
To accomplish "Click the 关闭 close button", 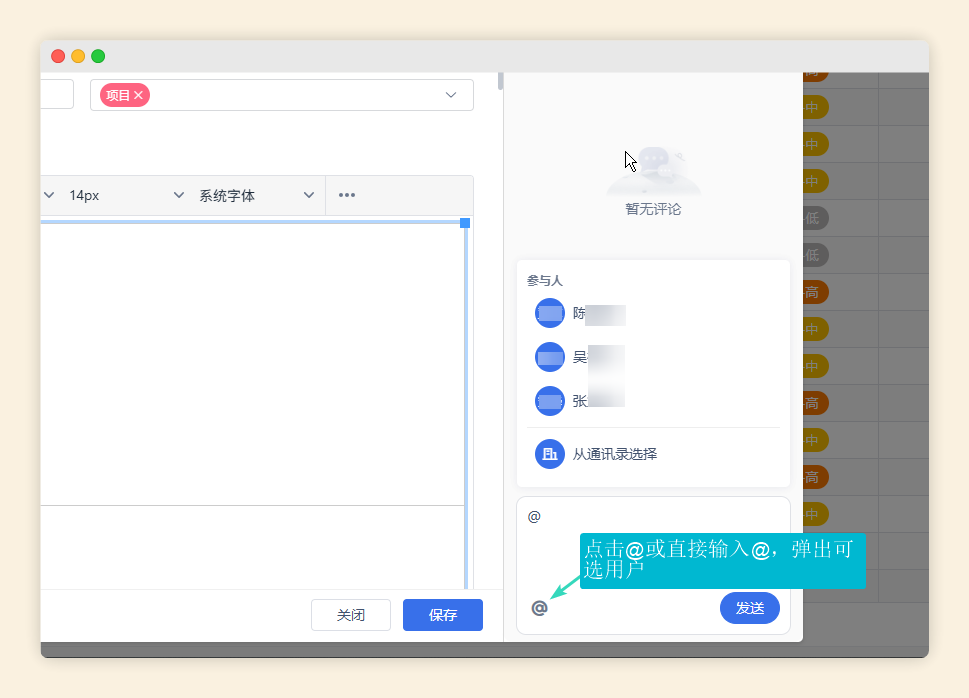I will [x=351, y=614].
